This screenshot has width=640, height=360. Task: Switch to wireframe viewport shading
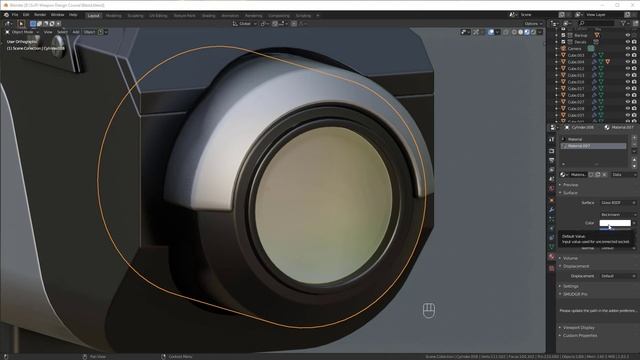coord(514,32)
